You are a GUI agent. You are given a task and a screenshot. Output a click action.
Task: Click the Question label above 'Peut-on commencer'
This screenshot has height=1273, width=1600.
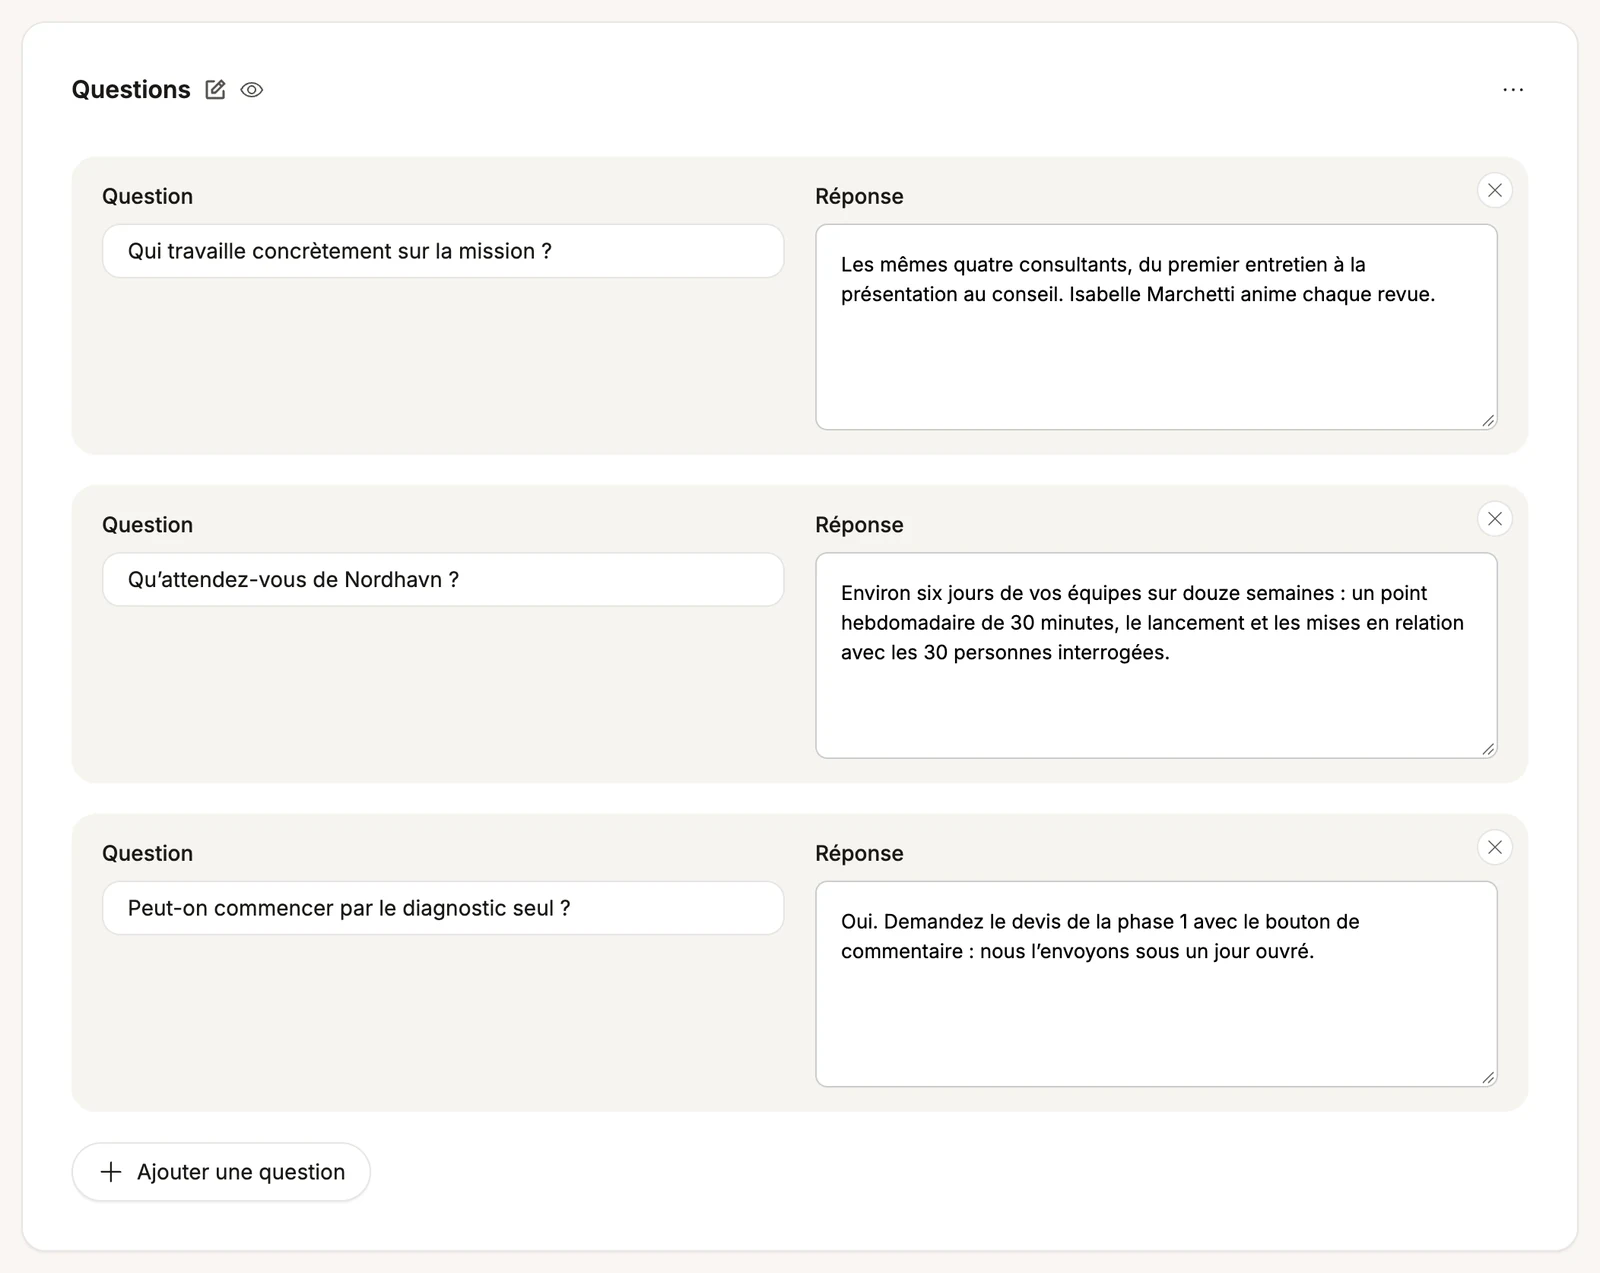pyautogui.click(x=148, y=853)
